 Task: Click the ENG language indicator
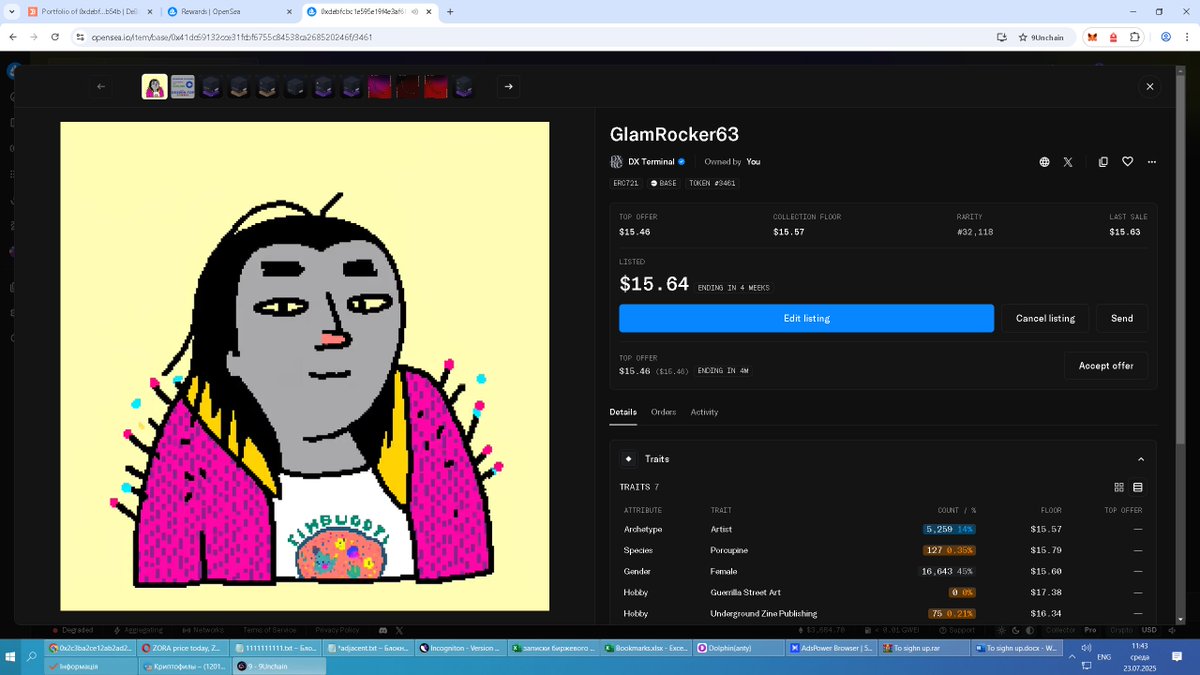[x=1104, y=657]
